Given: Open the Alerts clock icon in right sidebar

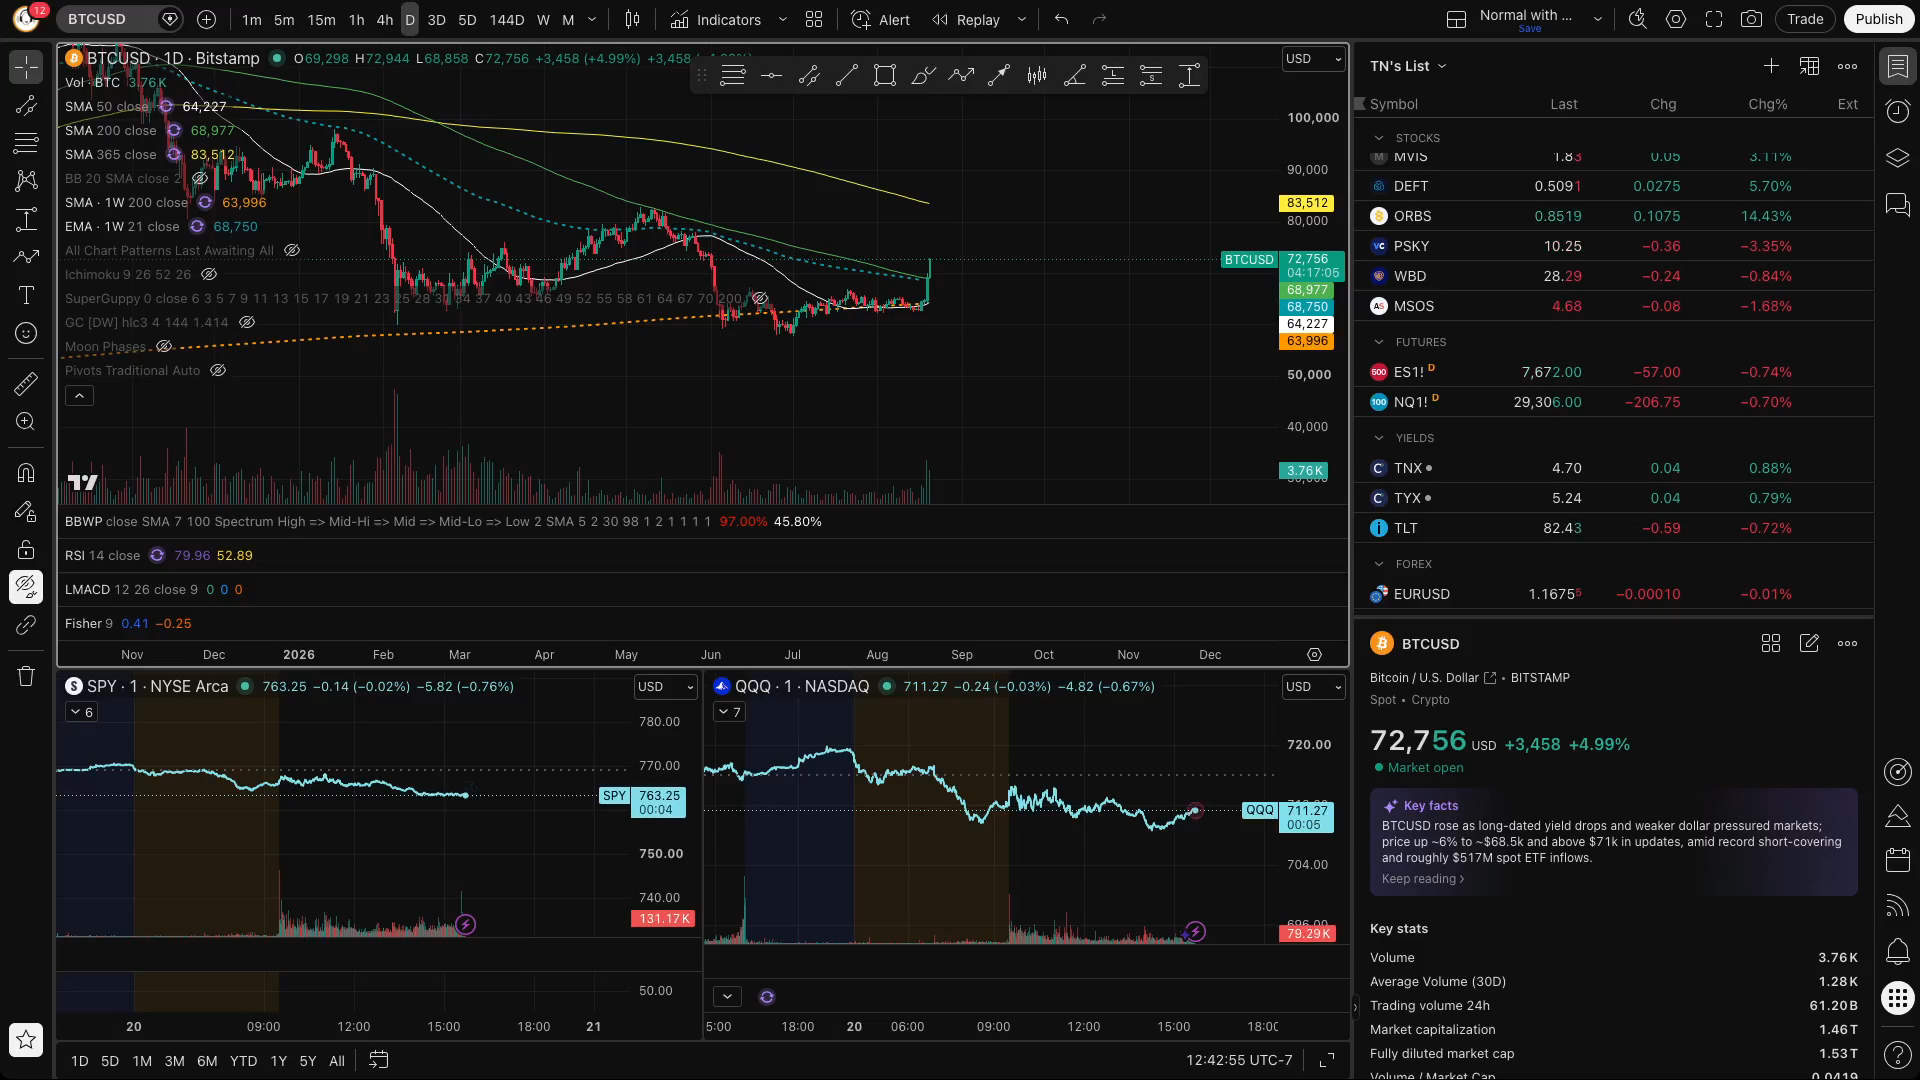Looking at the screenshot, I should [x=1897, y=111].
